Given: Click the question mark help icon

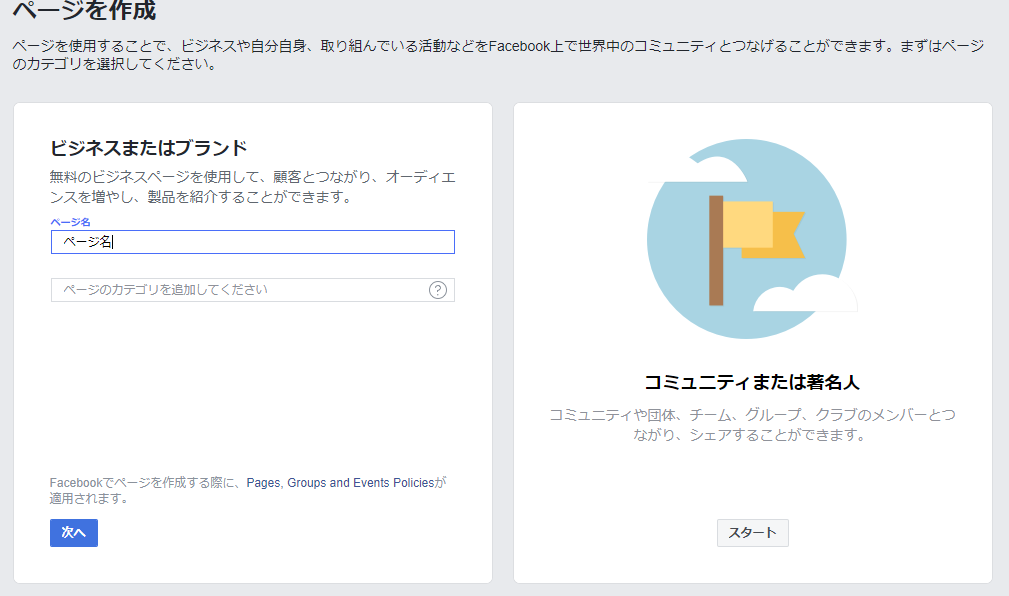Looking at the screenshot, I should (438, 290).
